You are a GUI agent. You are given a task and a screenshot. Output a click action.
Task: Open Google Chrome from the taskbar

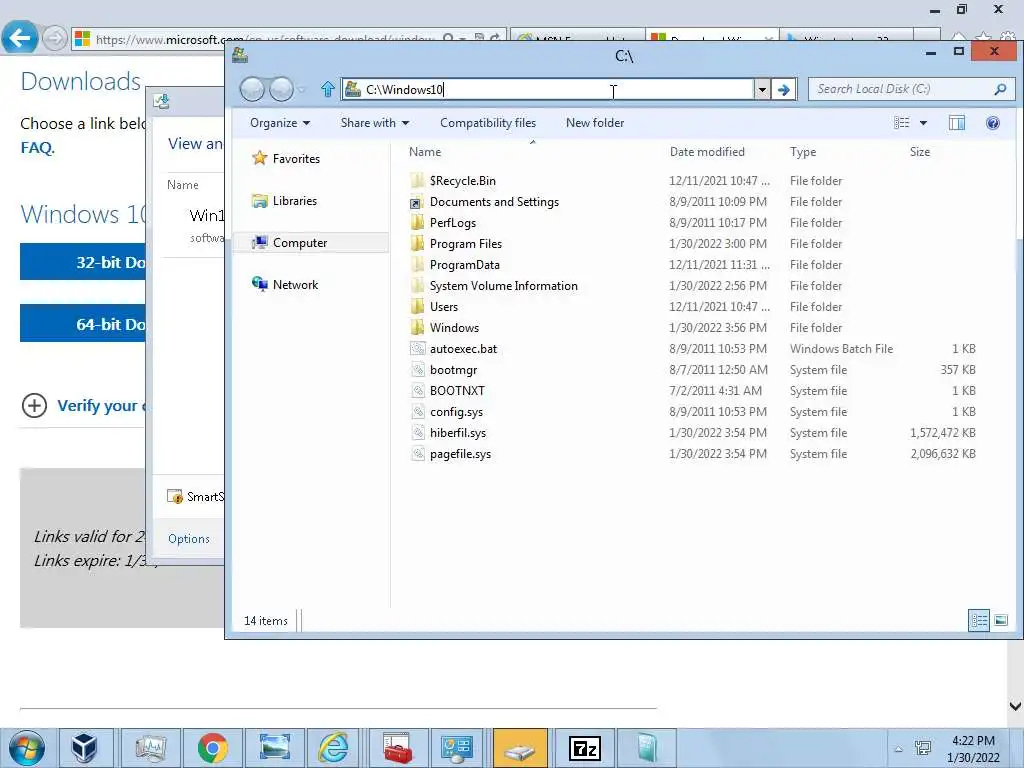tap(213, 748)
